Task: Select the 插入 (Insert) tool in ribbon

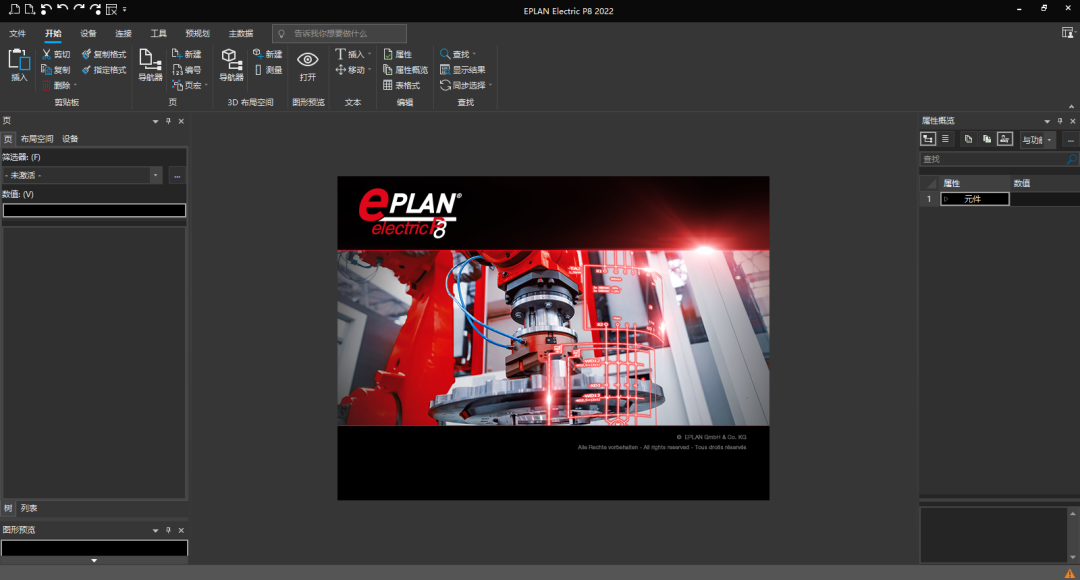Action: point(18,62)
